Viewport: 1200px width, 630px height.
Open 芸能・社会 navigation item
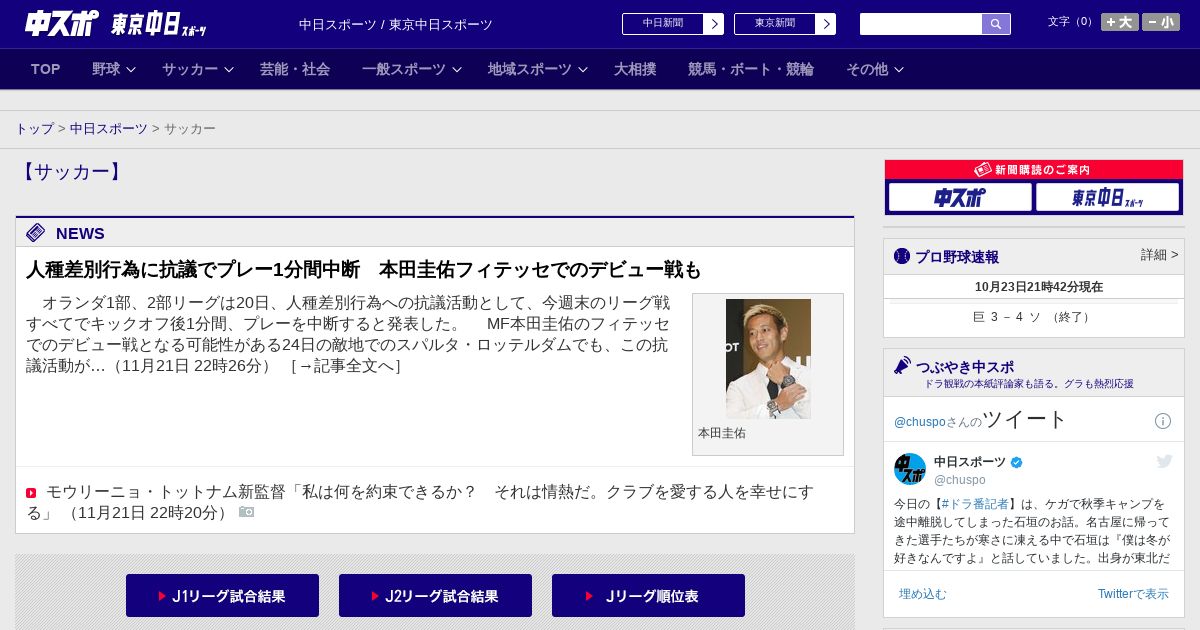tap(295, 69)
